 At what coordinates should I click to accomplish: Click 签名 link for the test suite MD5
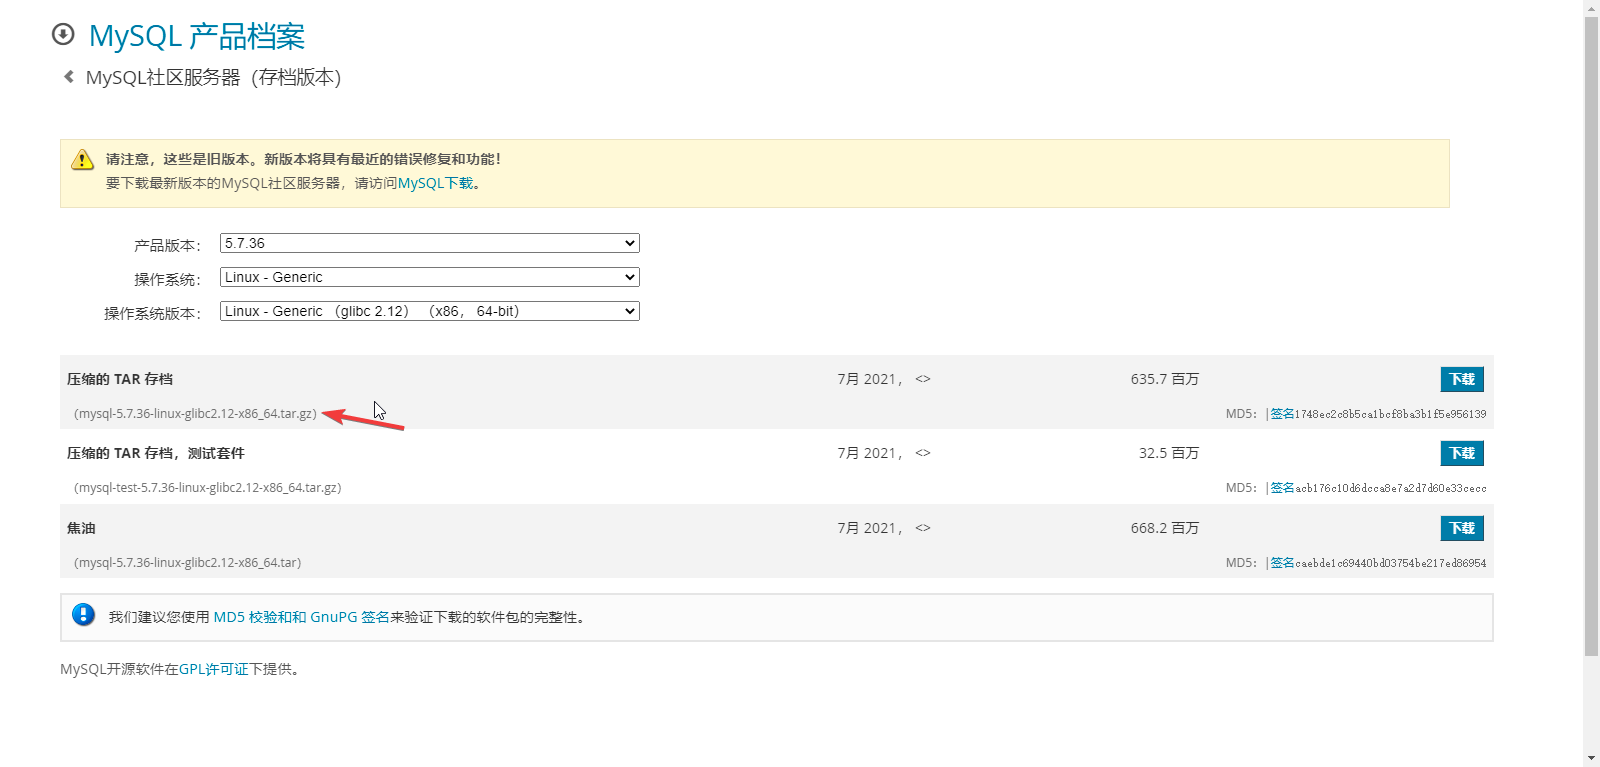tap(1282, 488)
